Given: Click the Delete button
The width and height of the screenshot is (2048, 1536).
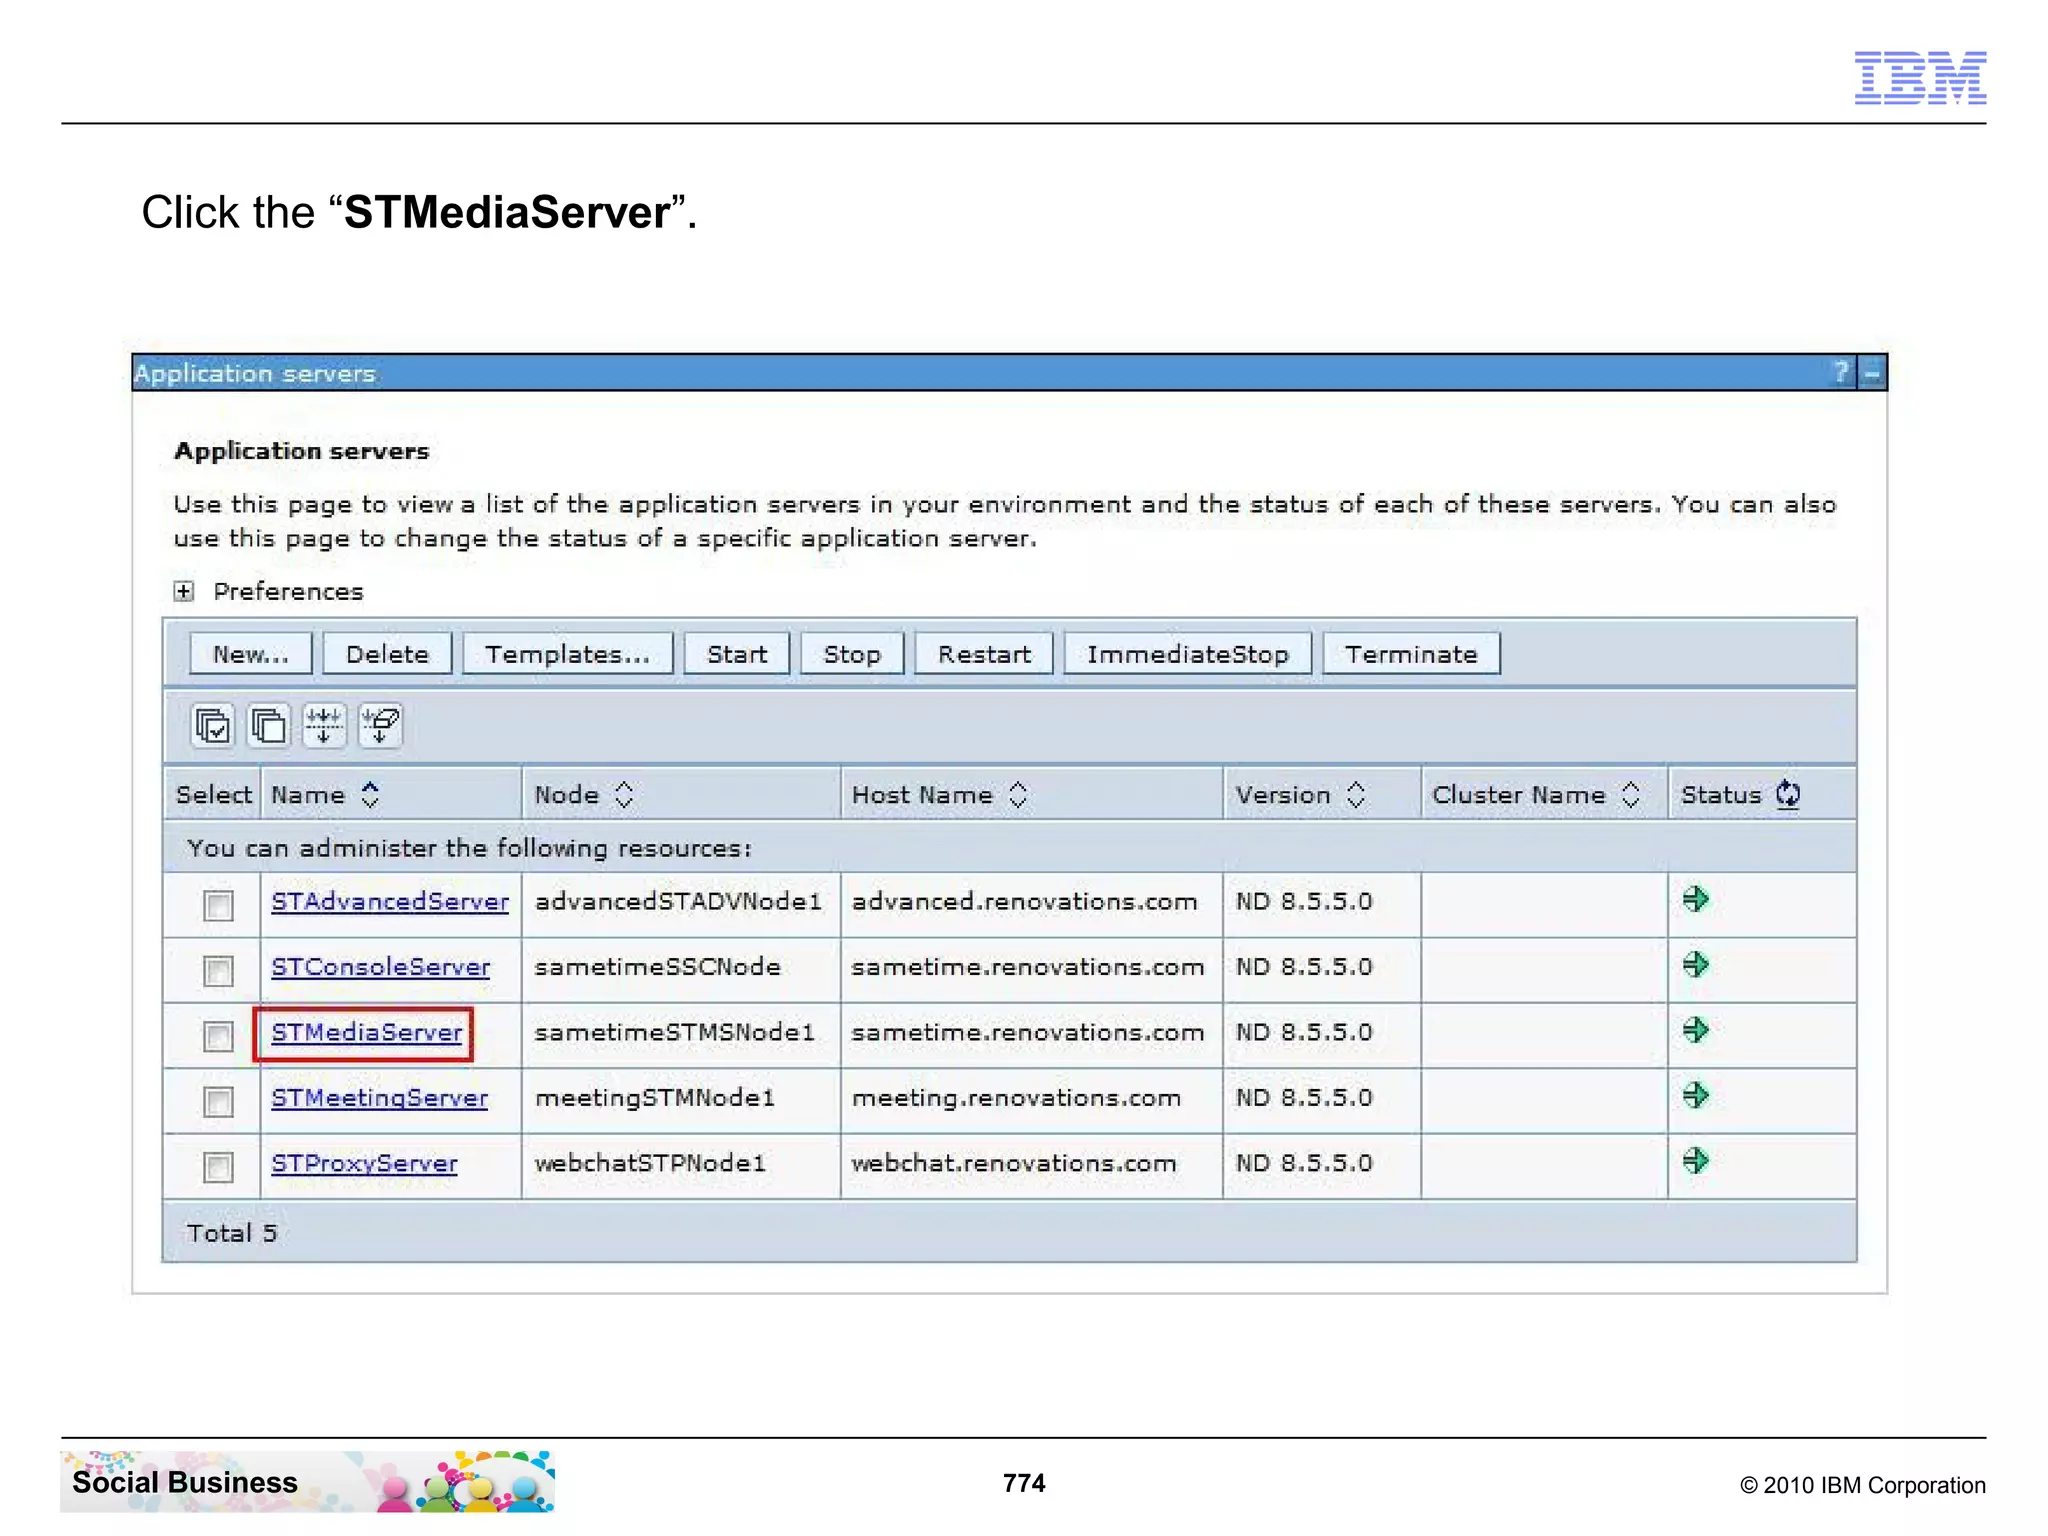Looking at the screenshot, I should (387, 654).
